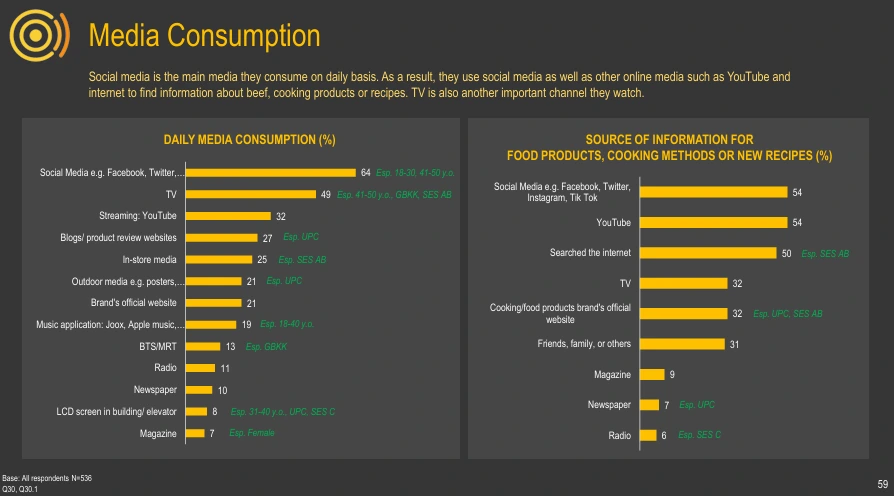Click the slide page number 59
The height and width of the screenshot is (496, 894).
[882, 484]
